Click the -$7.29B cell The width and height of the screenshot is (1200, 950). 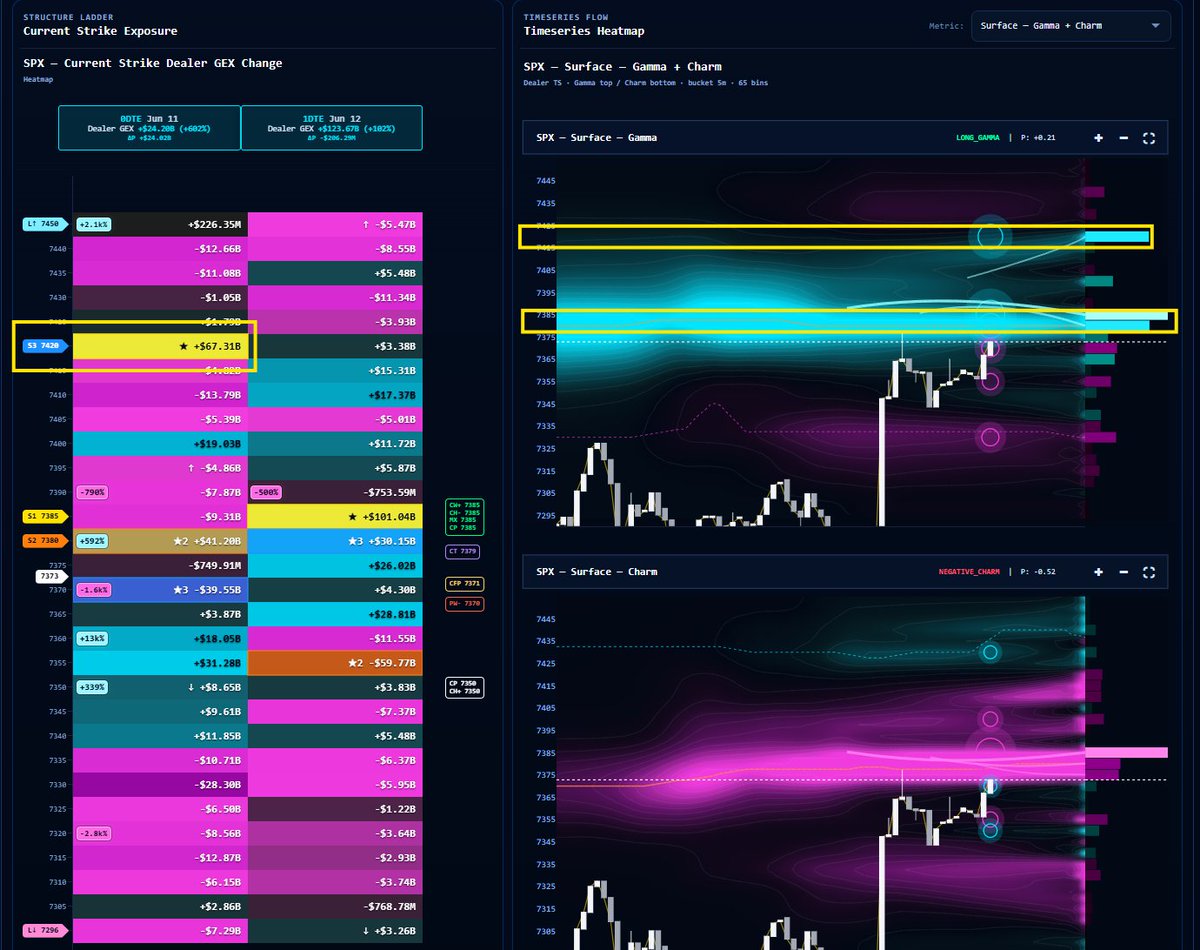(160, 931)
